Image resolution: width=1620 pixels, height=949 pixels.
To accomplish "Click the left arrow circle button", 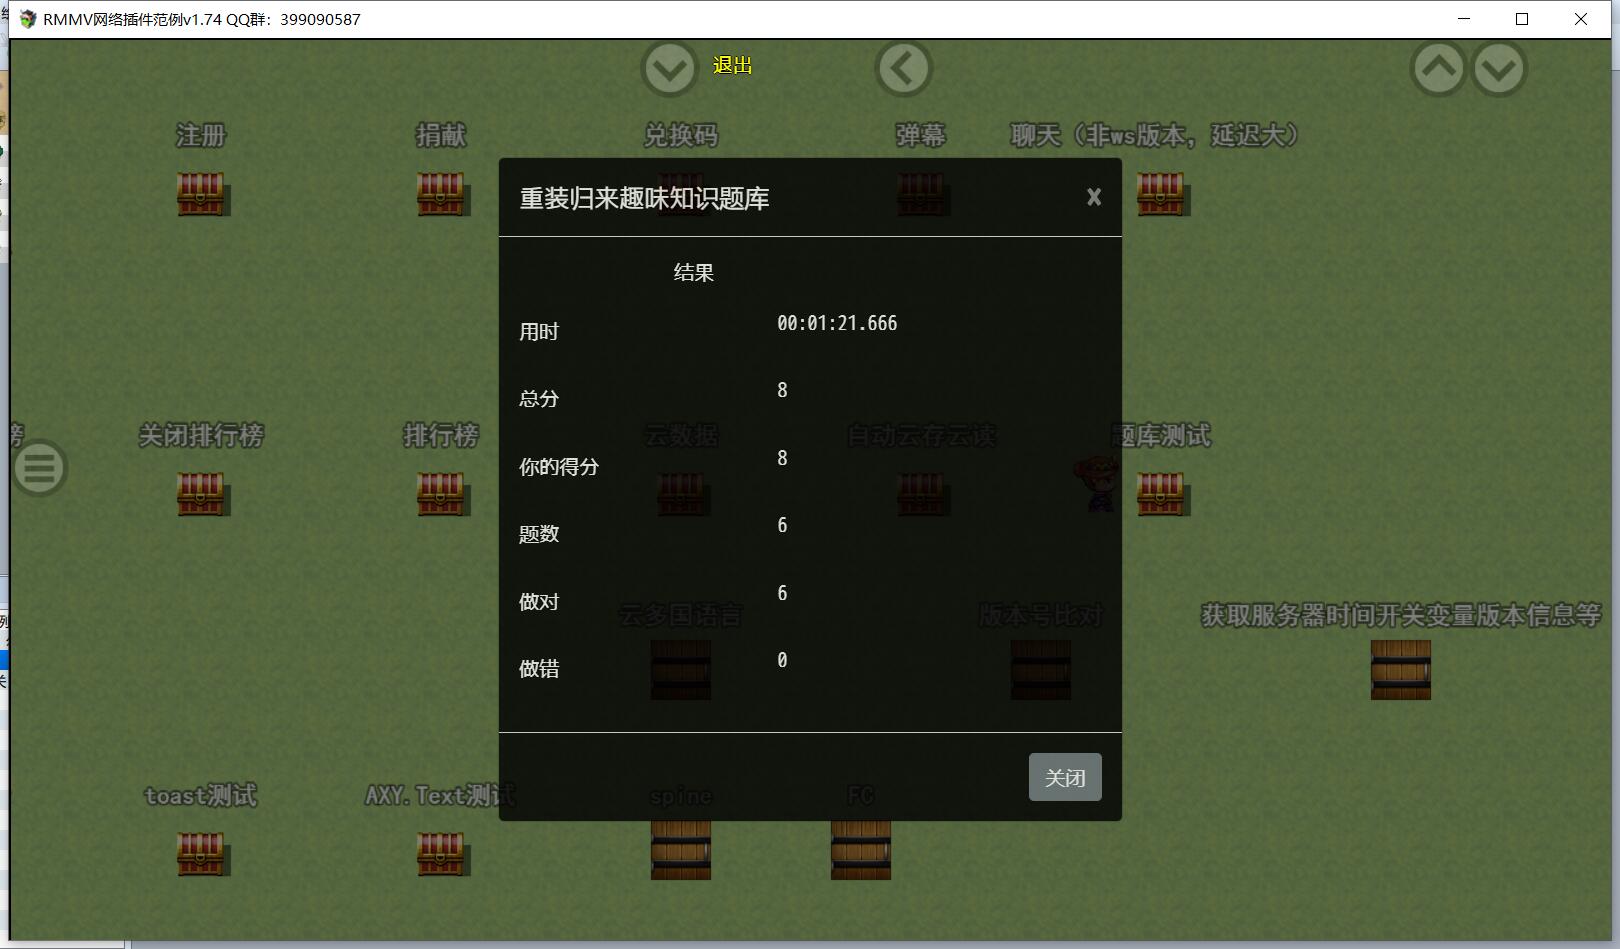I will (904, 69).
